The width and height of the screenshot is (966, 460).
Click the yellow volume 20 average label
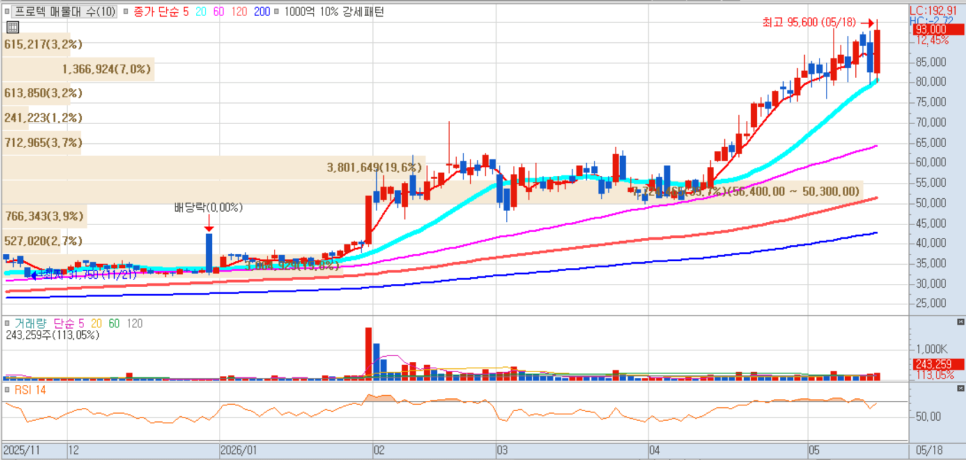97,323
